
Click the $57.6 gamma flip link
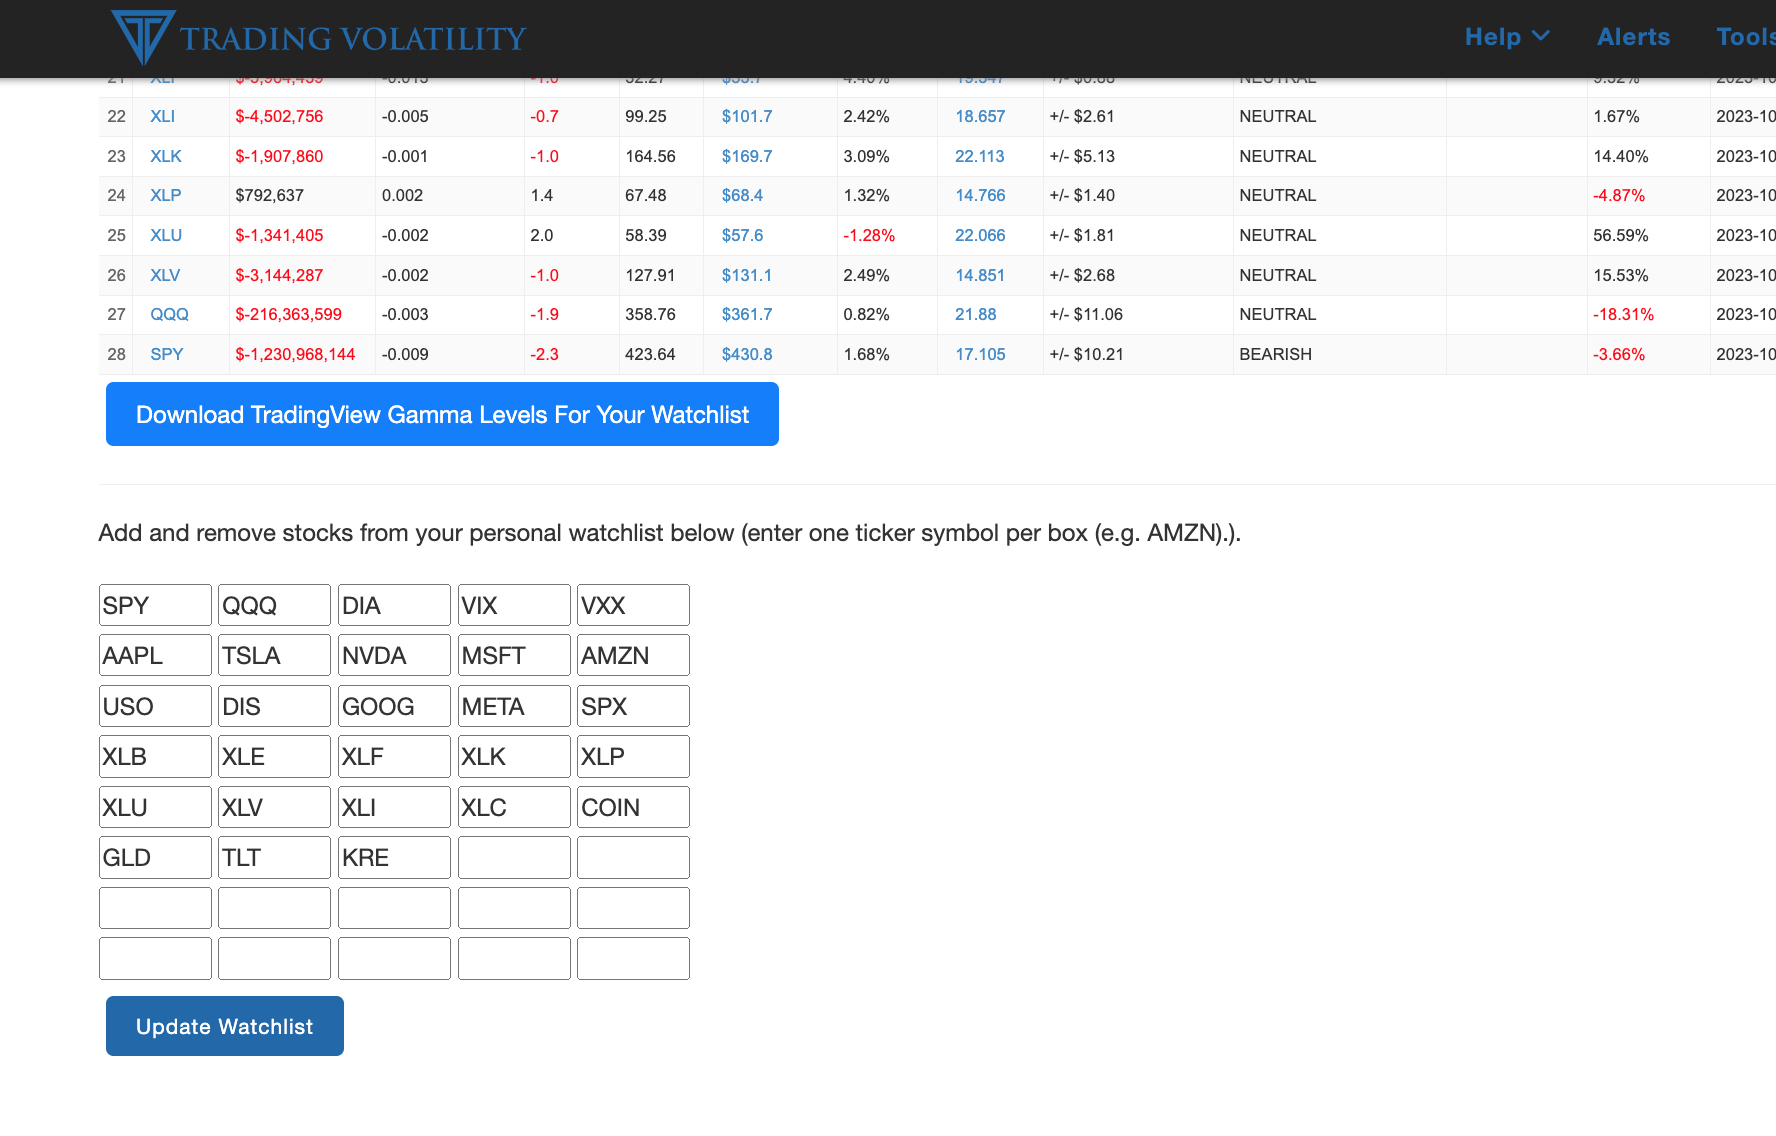coord(742,235)
